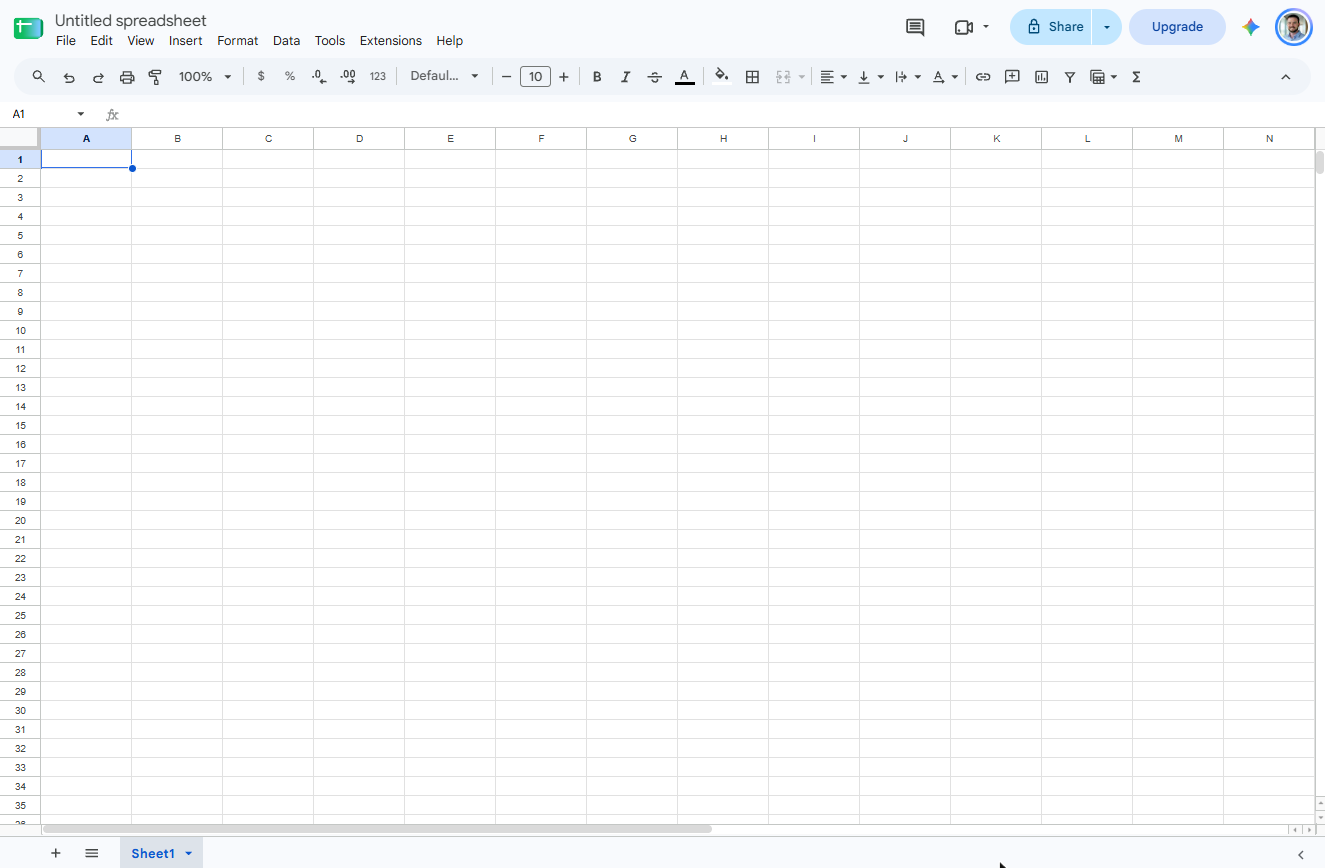Open the search menus magnifier icon
1325x868 pixels.
[x=39, y=77]
